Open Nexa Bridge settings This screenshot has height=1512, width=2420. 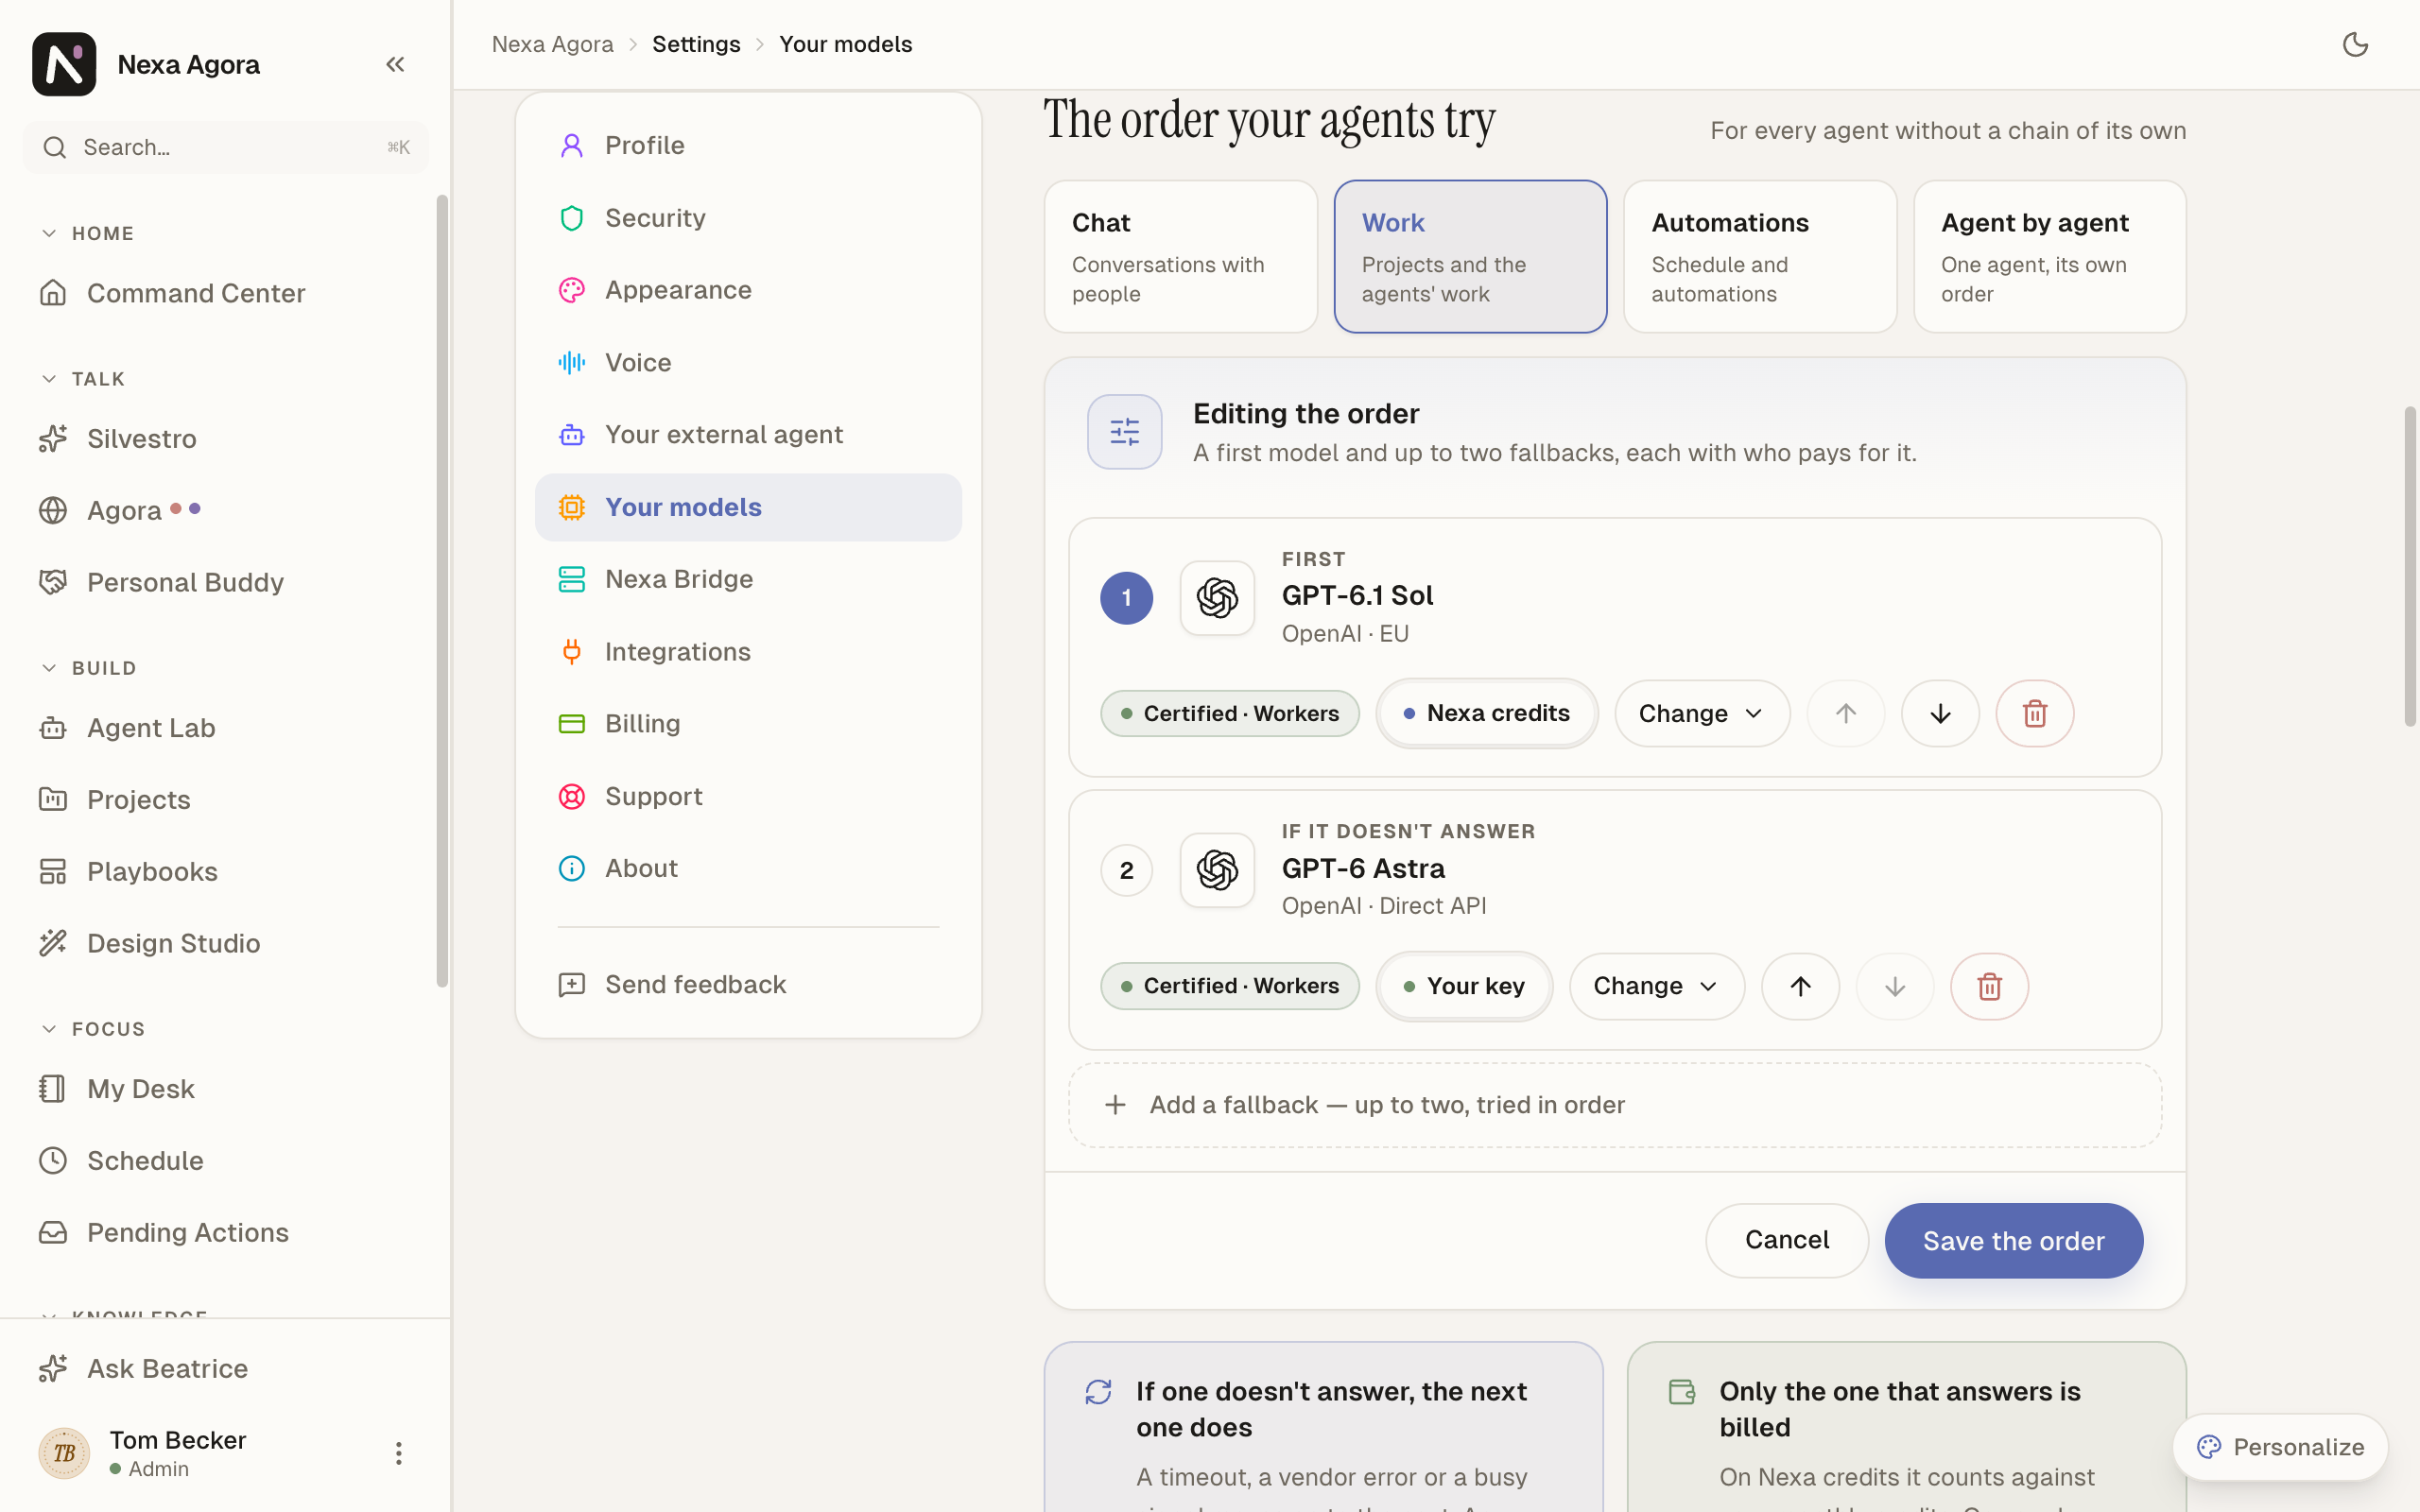coord(748,579)
